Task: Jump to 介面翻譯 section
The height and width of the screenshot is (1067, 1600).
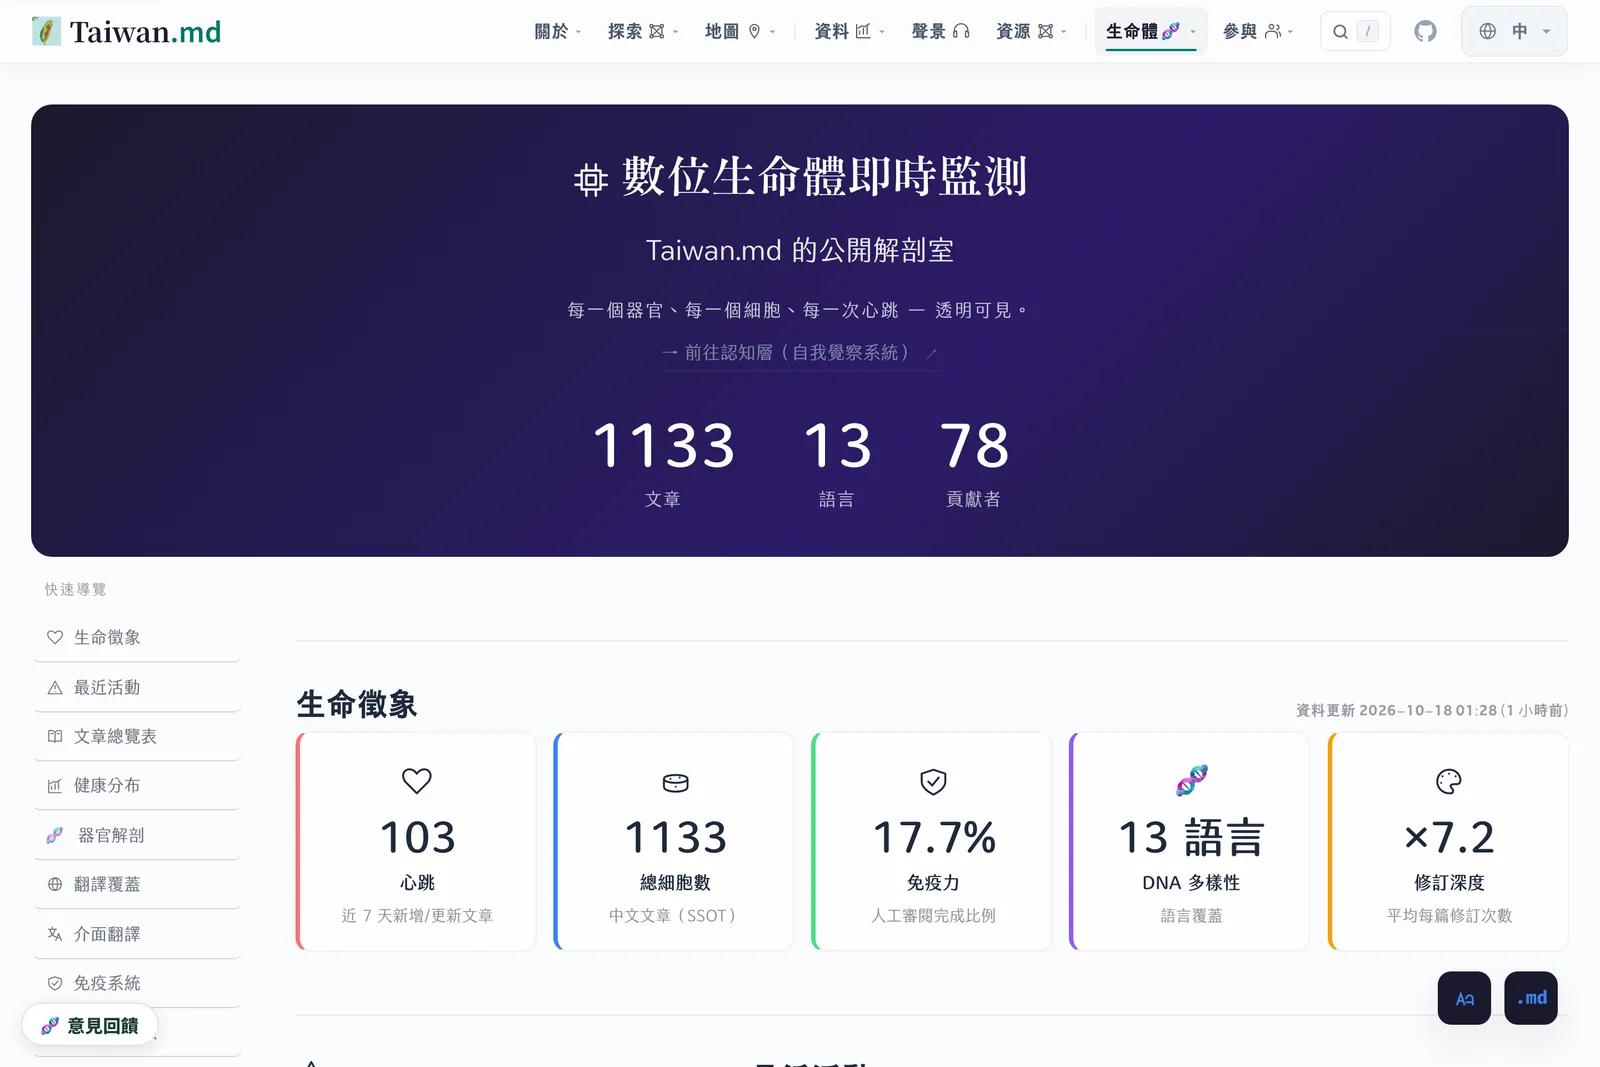Action: (x=138, y=934)
